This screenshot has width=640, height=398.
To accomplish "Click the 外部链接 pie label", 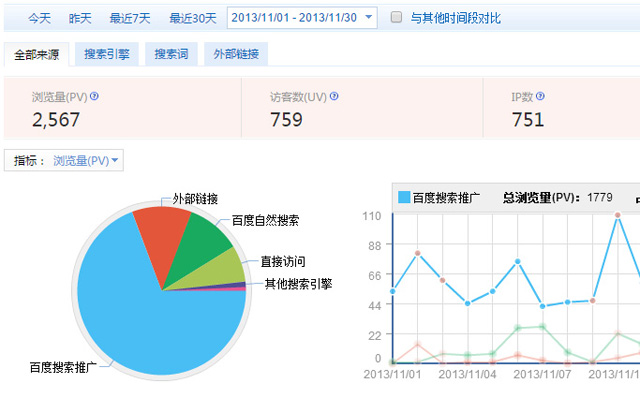I will point(195,199).
